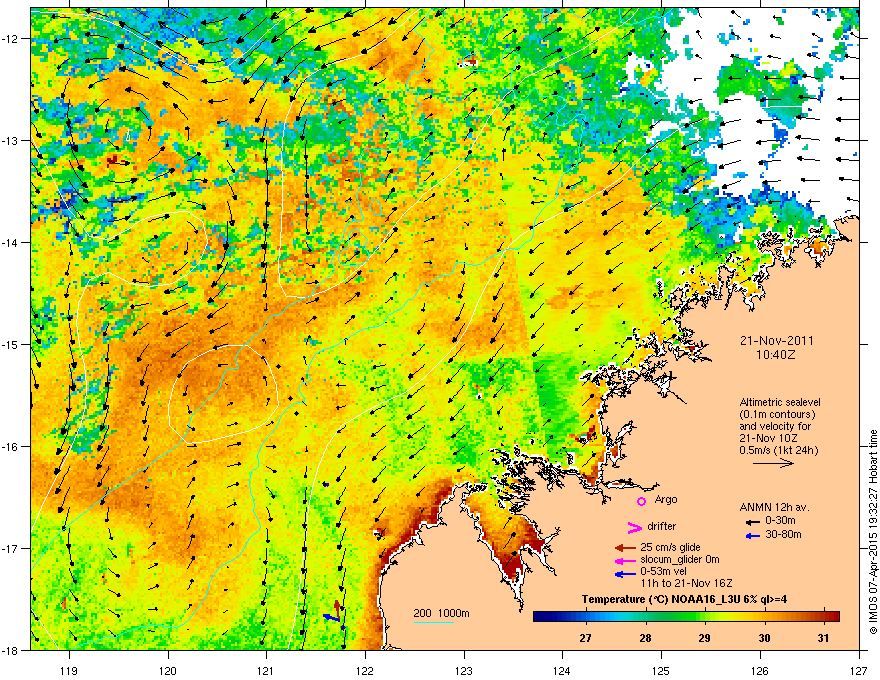Click the 27 colorbar tick label
Image resolution: width=880 pixels, height=680 pixels.
pyautogui.click(x=585, y=638)
